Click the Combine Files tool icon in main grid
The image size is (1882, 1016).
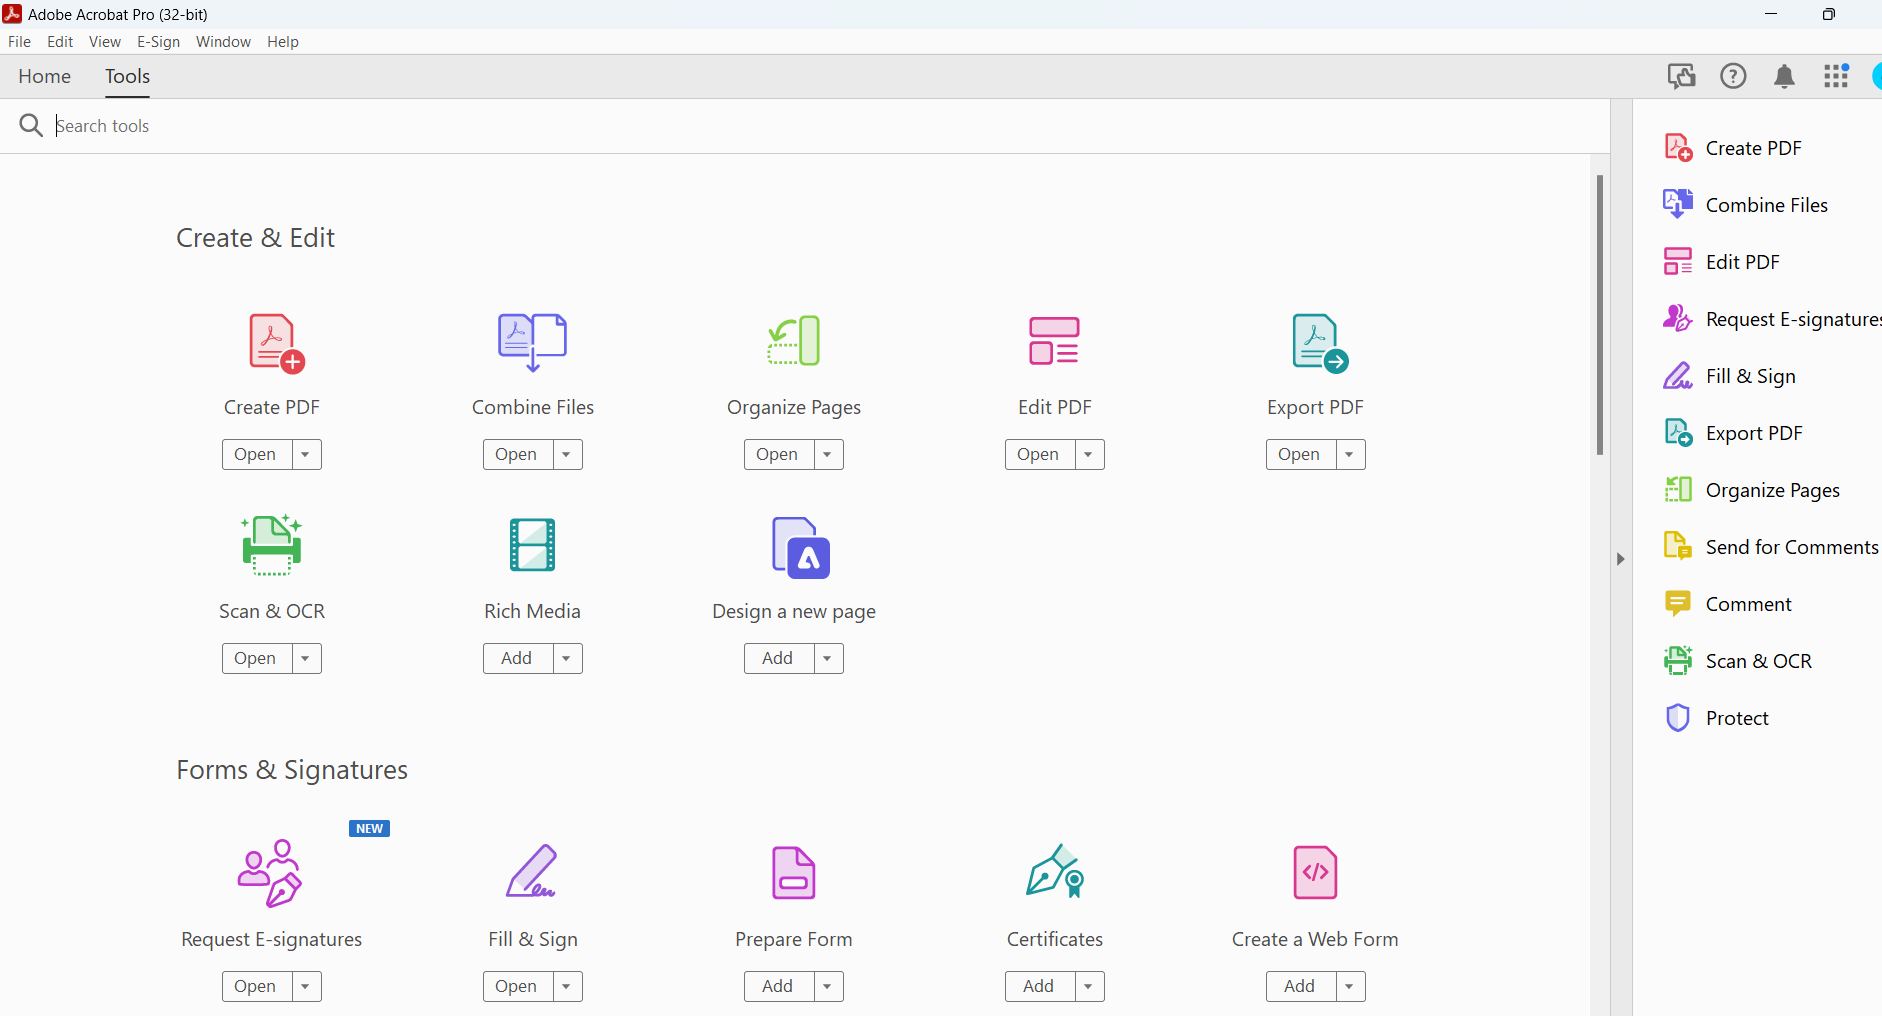532,342
